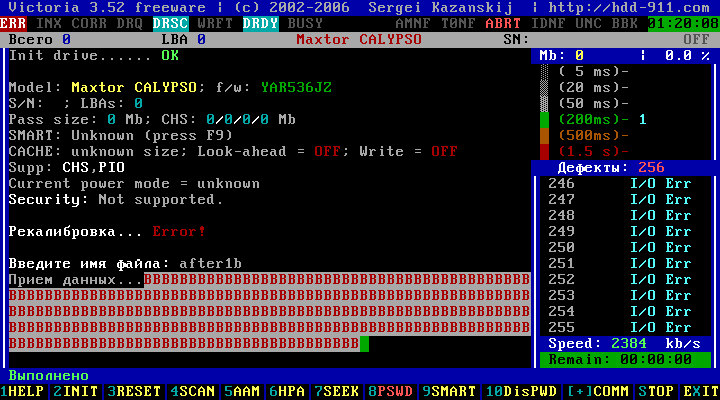Click the Supp: CHS,PIO line
Viewport: 720px width, 400px height.
67,168
